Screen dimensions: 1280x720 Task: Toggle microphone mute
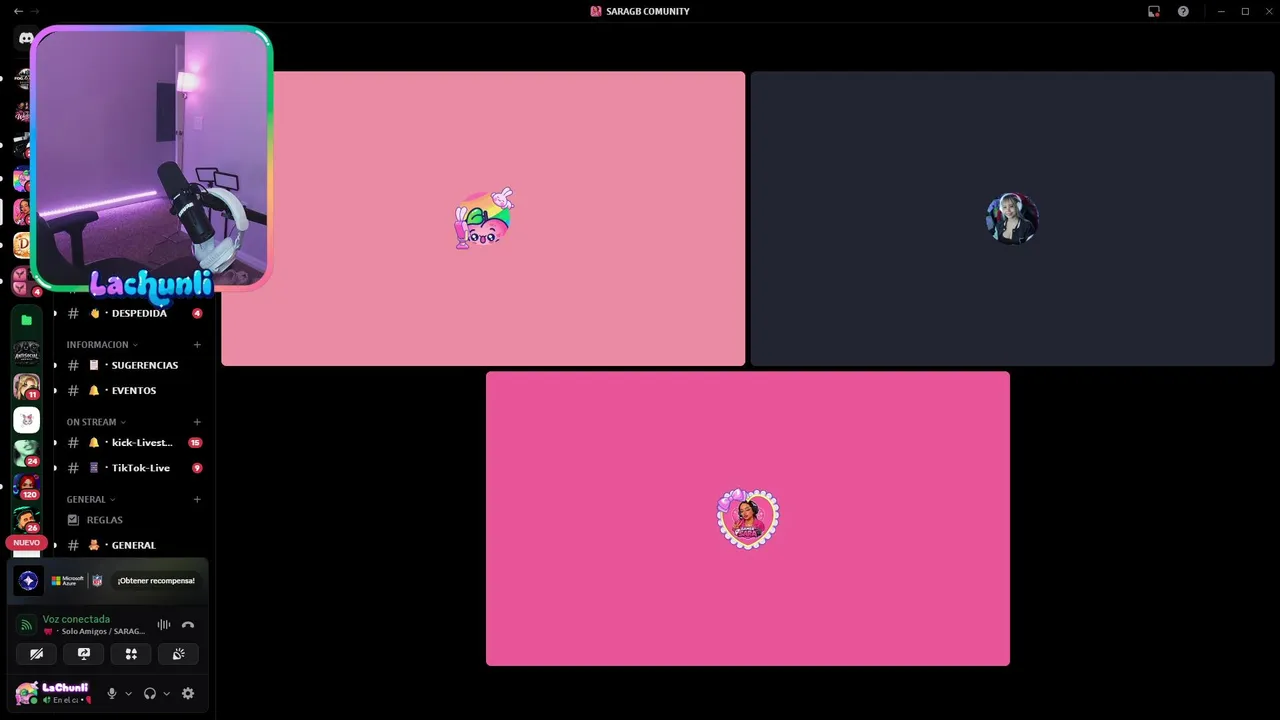click(112, 693)
